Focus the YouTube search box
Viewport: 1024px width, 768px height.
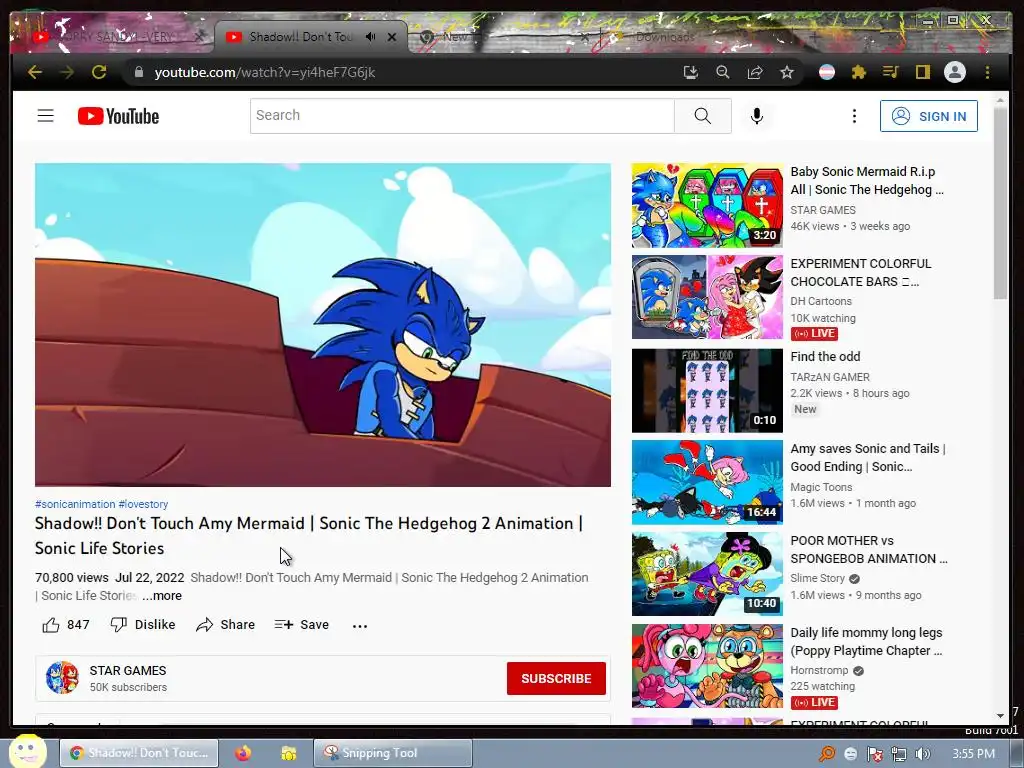tap(462, 116)
